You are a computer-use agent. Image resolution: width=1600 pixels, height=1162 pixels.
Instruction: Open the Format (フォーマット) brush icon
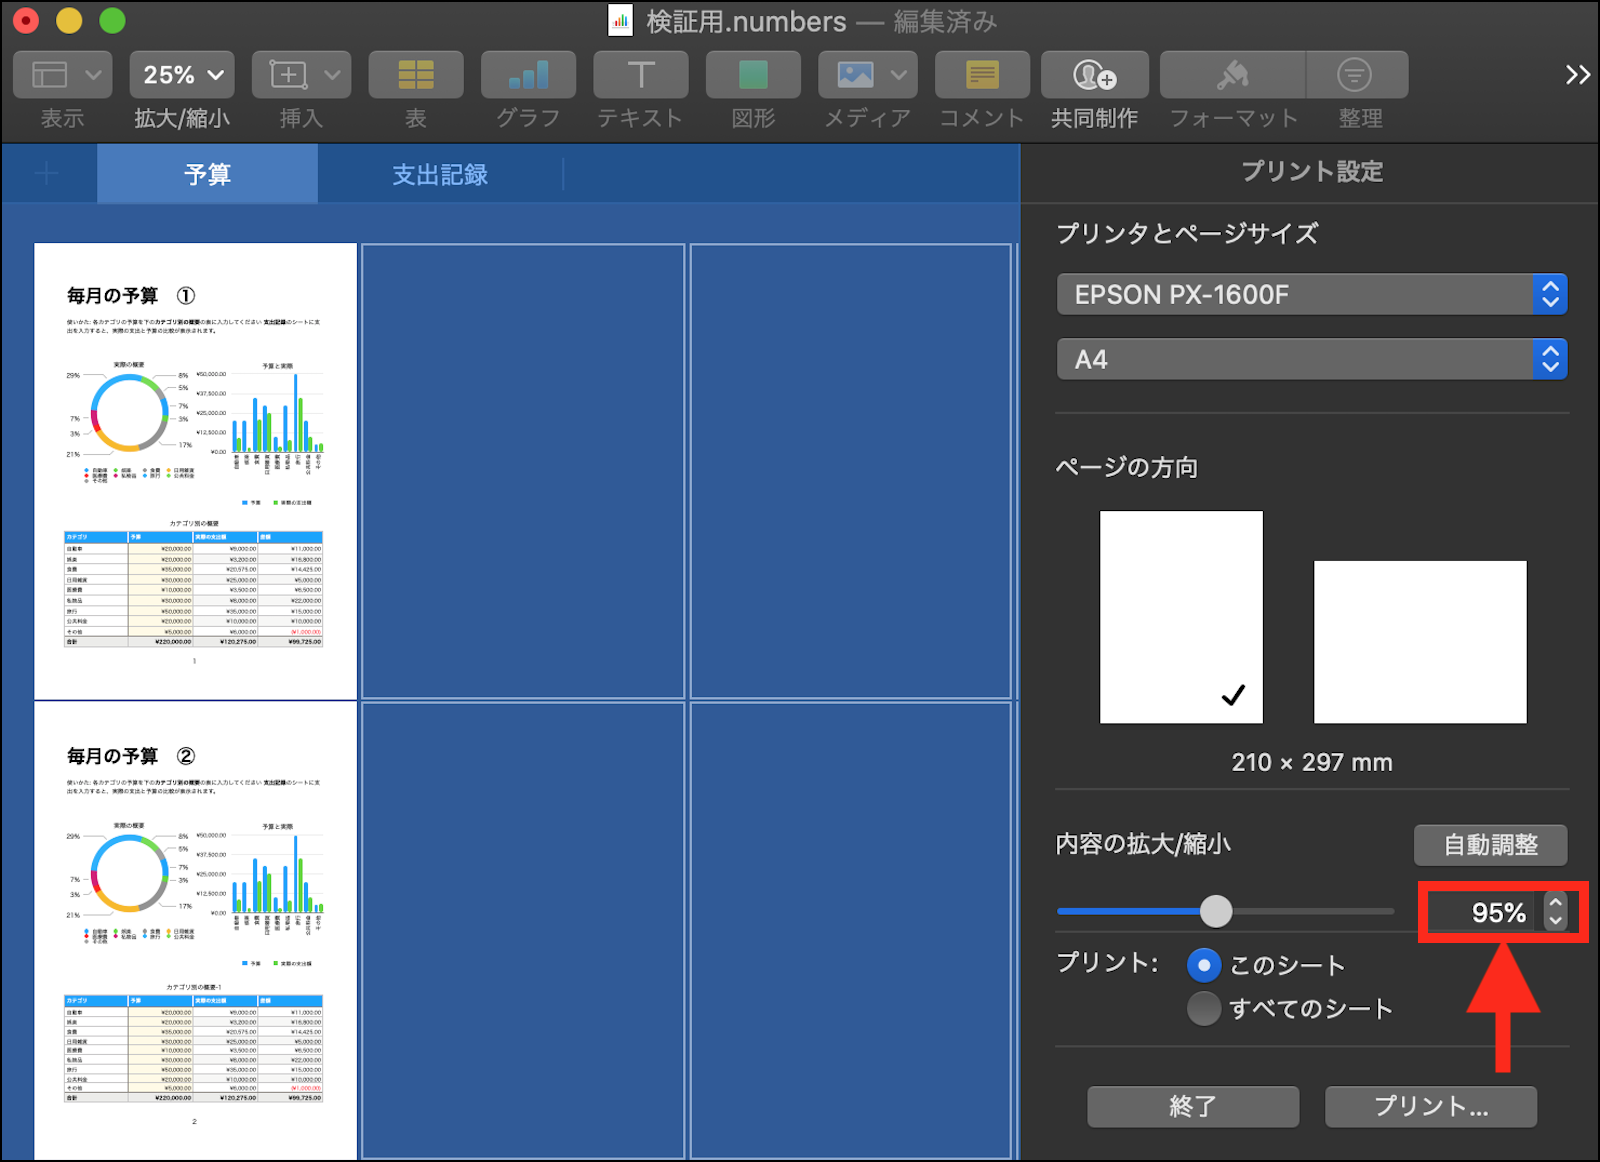tap(1232, 75)
